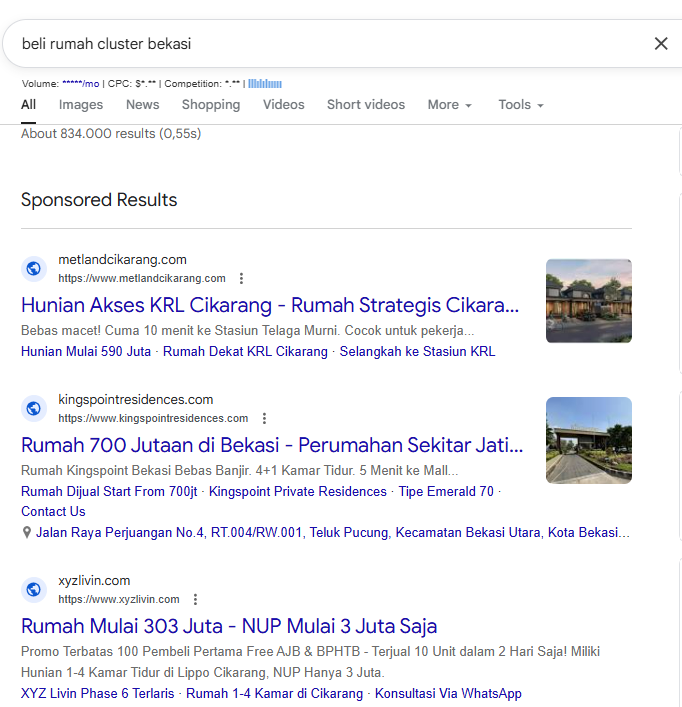The width and height of the screenshot is (682, 707).
Task: Click the globe favicon for metlandcikarang.com
Action: [x=34, y=269]
